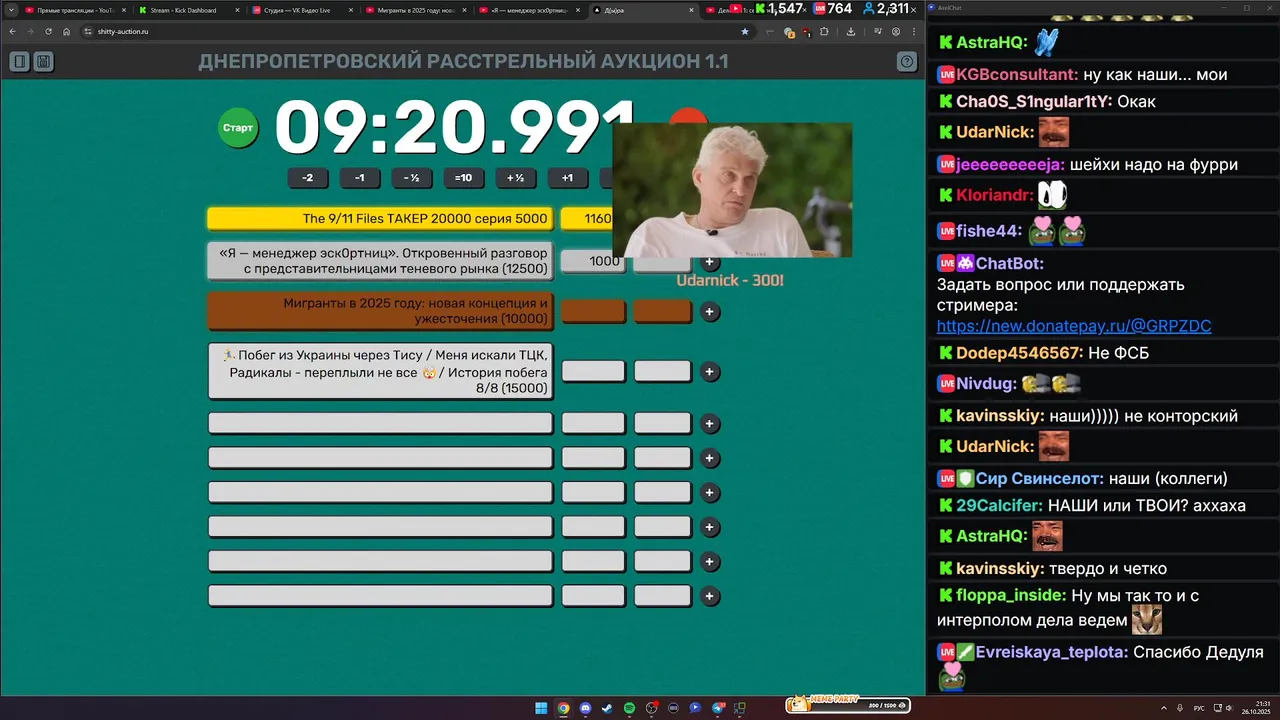Viewport: 1280px width, 720px height.
Task: Click the floppa_inside username in chat
Action: 1009,595
